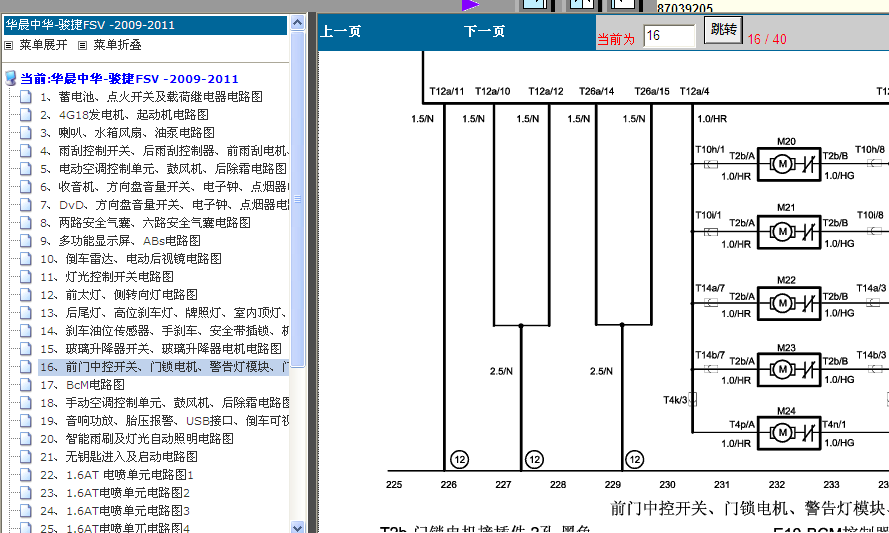Click the 跳转 jump button
889x533 pixels.
coord(723,29)
